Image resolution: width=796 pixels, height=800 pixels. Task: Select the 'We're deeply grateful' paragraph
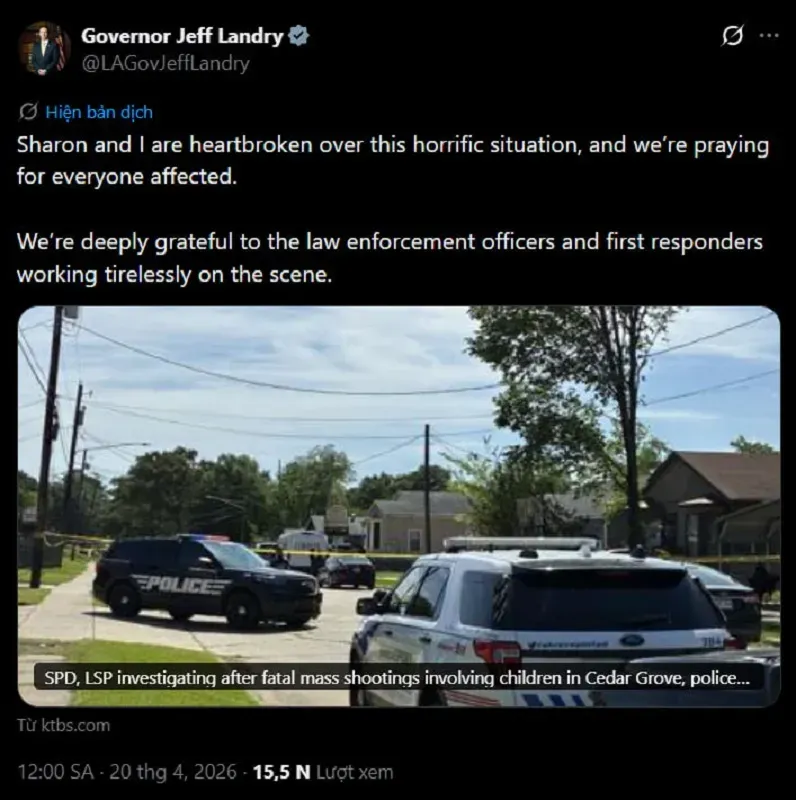[389, 258]
